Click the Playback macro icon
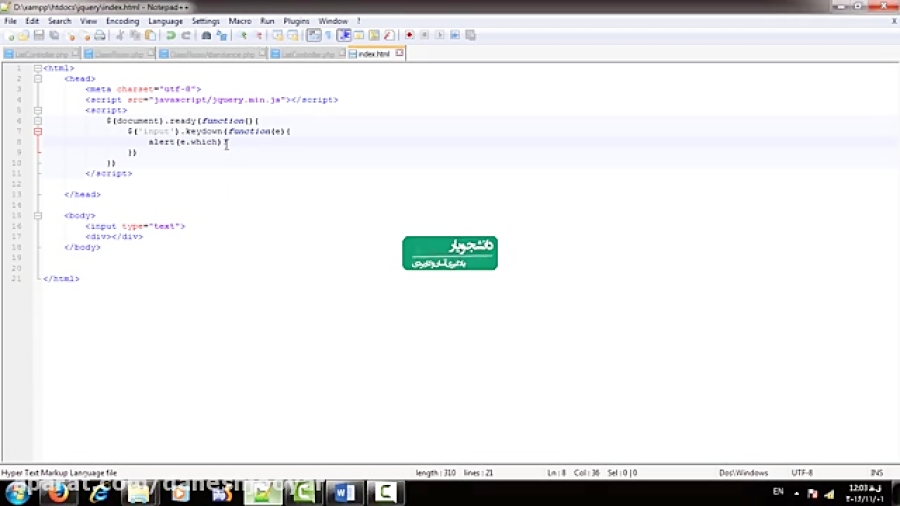The height and width of the screenshot is (506, 900). (439, 36)
